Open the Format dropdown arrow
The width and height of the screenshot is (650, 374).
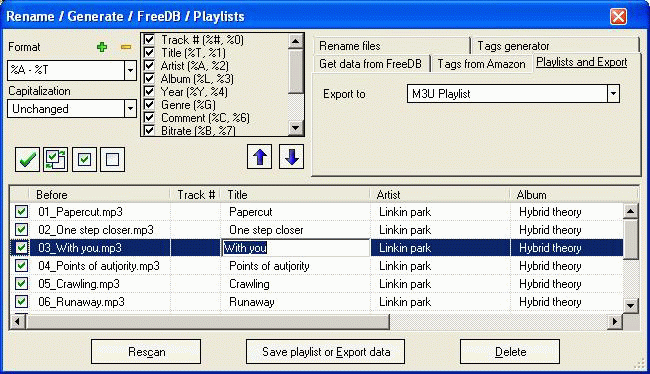point(130,70)
